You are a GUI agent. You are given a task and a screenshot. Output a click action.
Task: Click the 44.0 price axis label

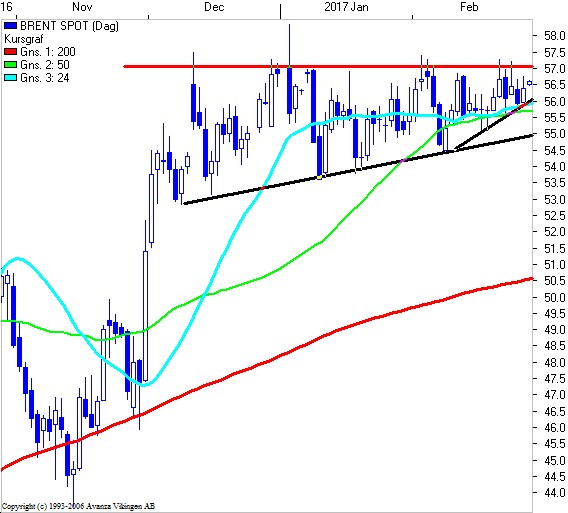point(555,492)
